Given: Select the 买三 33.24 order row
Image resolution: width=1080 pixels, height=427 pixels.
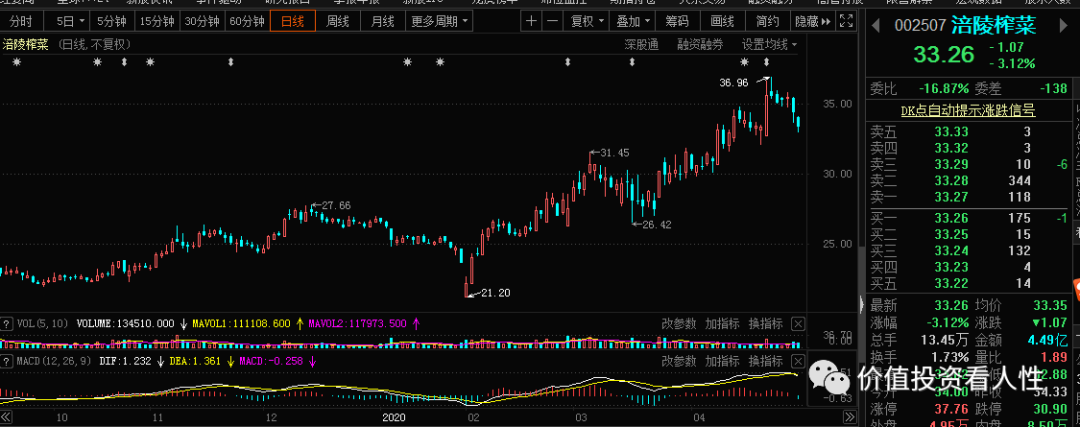Looking at the screenshot, I should (966, 251).
